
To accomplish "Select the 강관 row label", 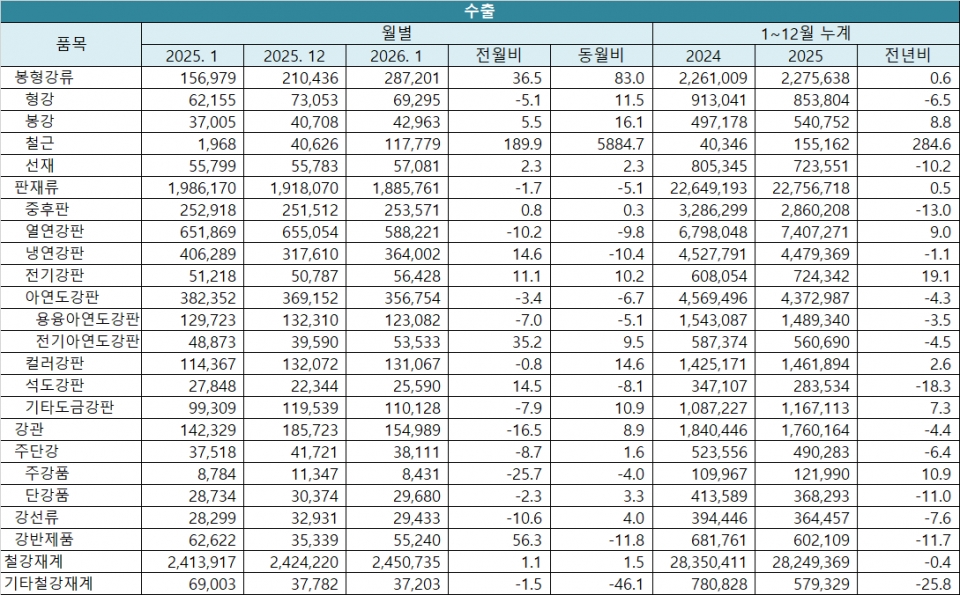I will pos(29,428).
